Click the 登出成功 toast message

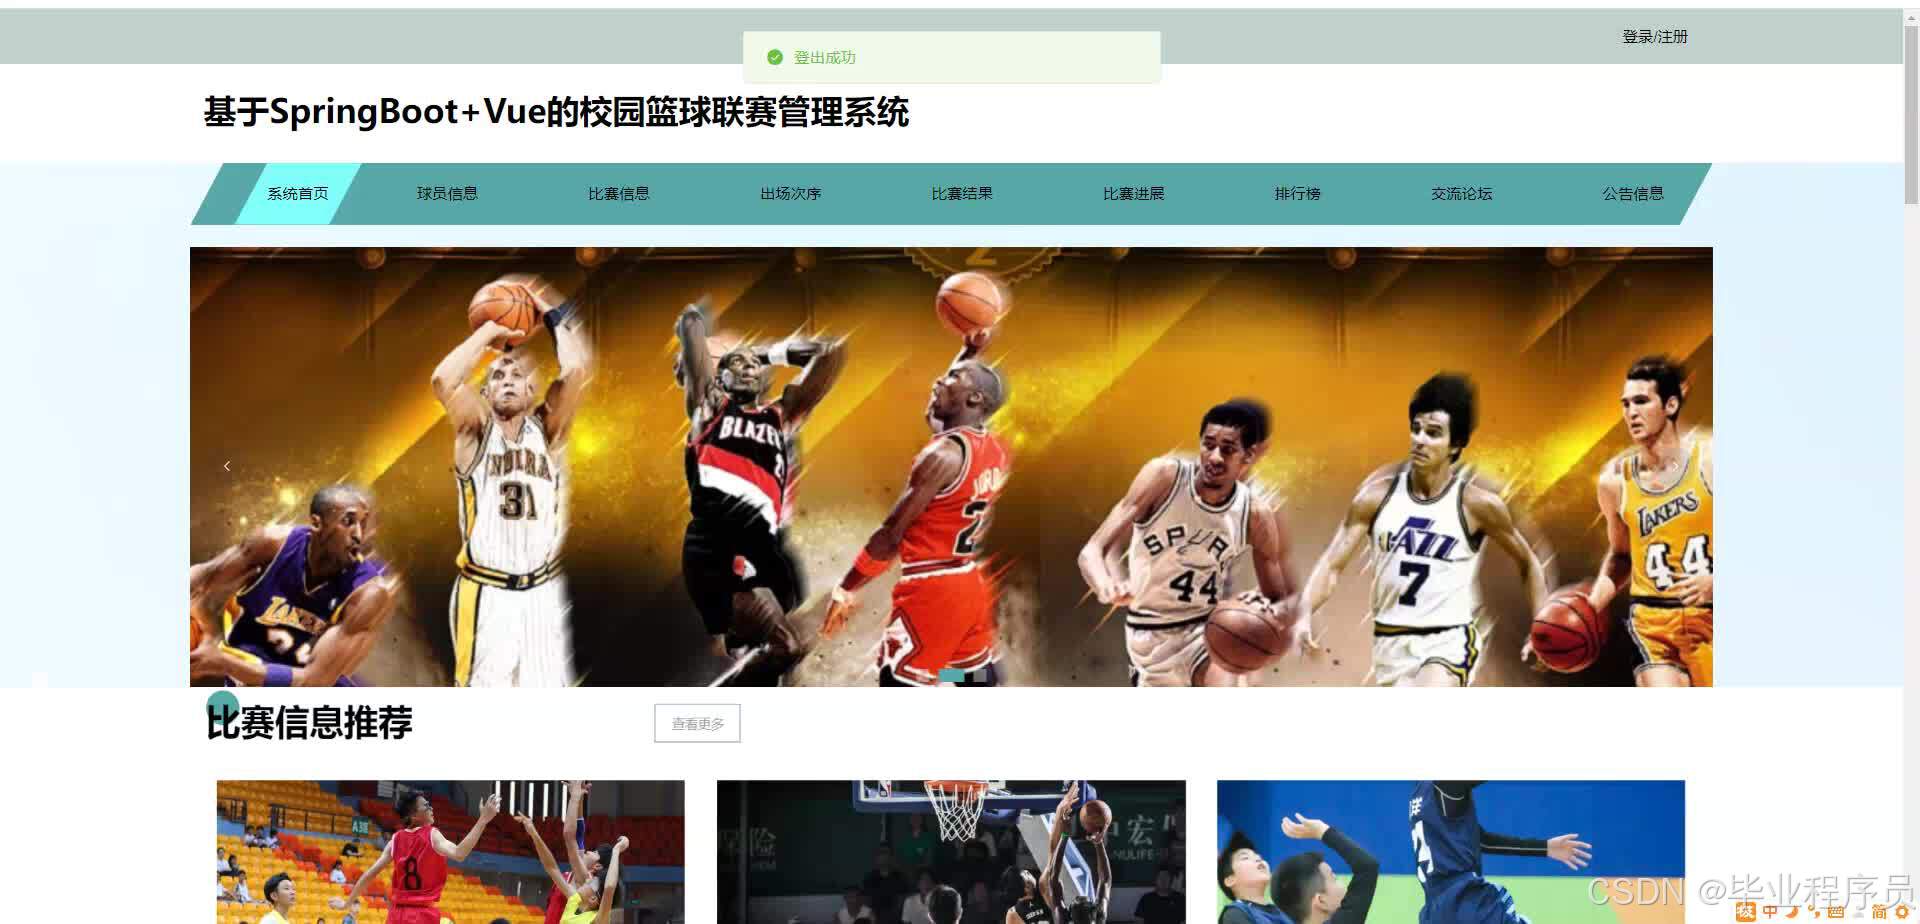pyautogui.click(x=951, y=57)
